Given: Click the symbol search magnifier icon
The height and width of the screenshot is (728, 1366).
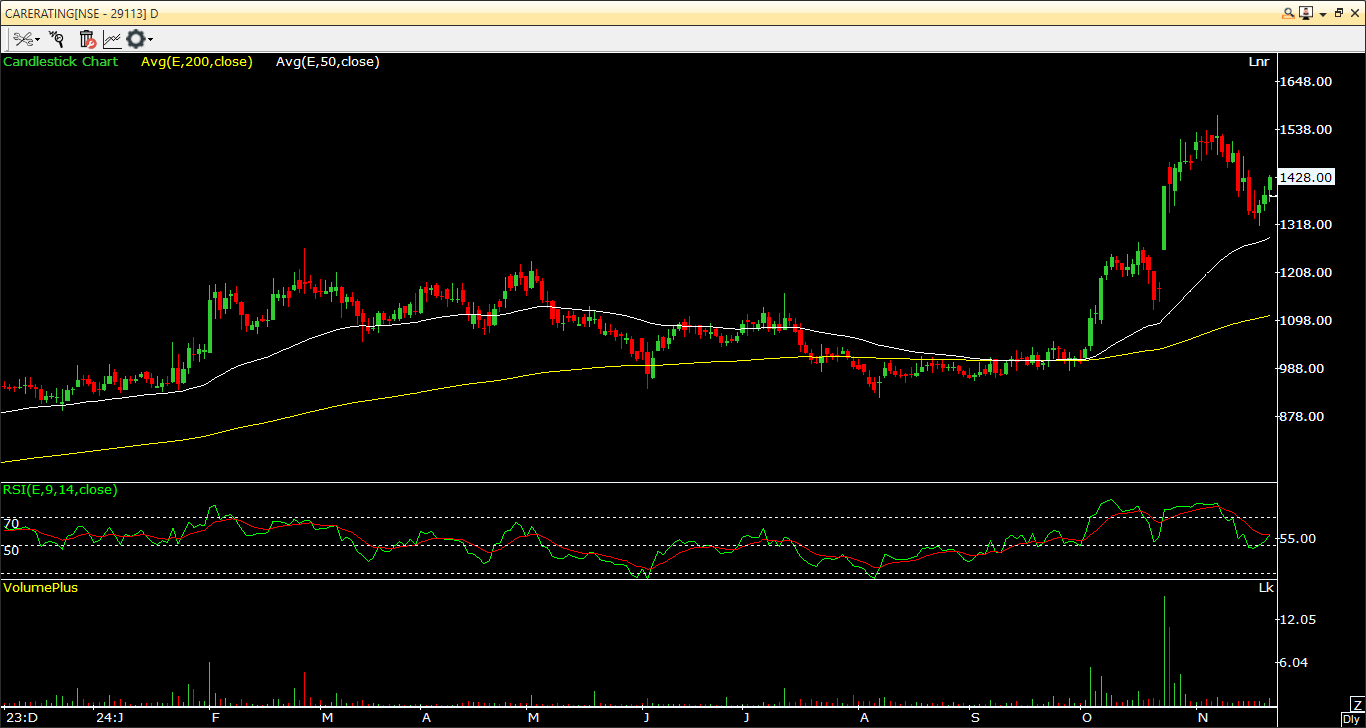Looking at the screenshot, I should pos(1289,13).
